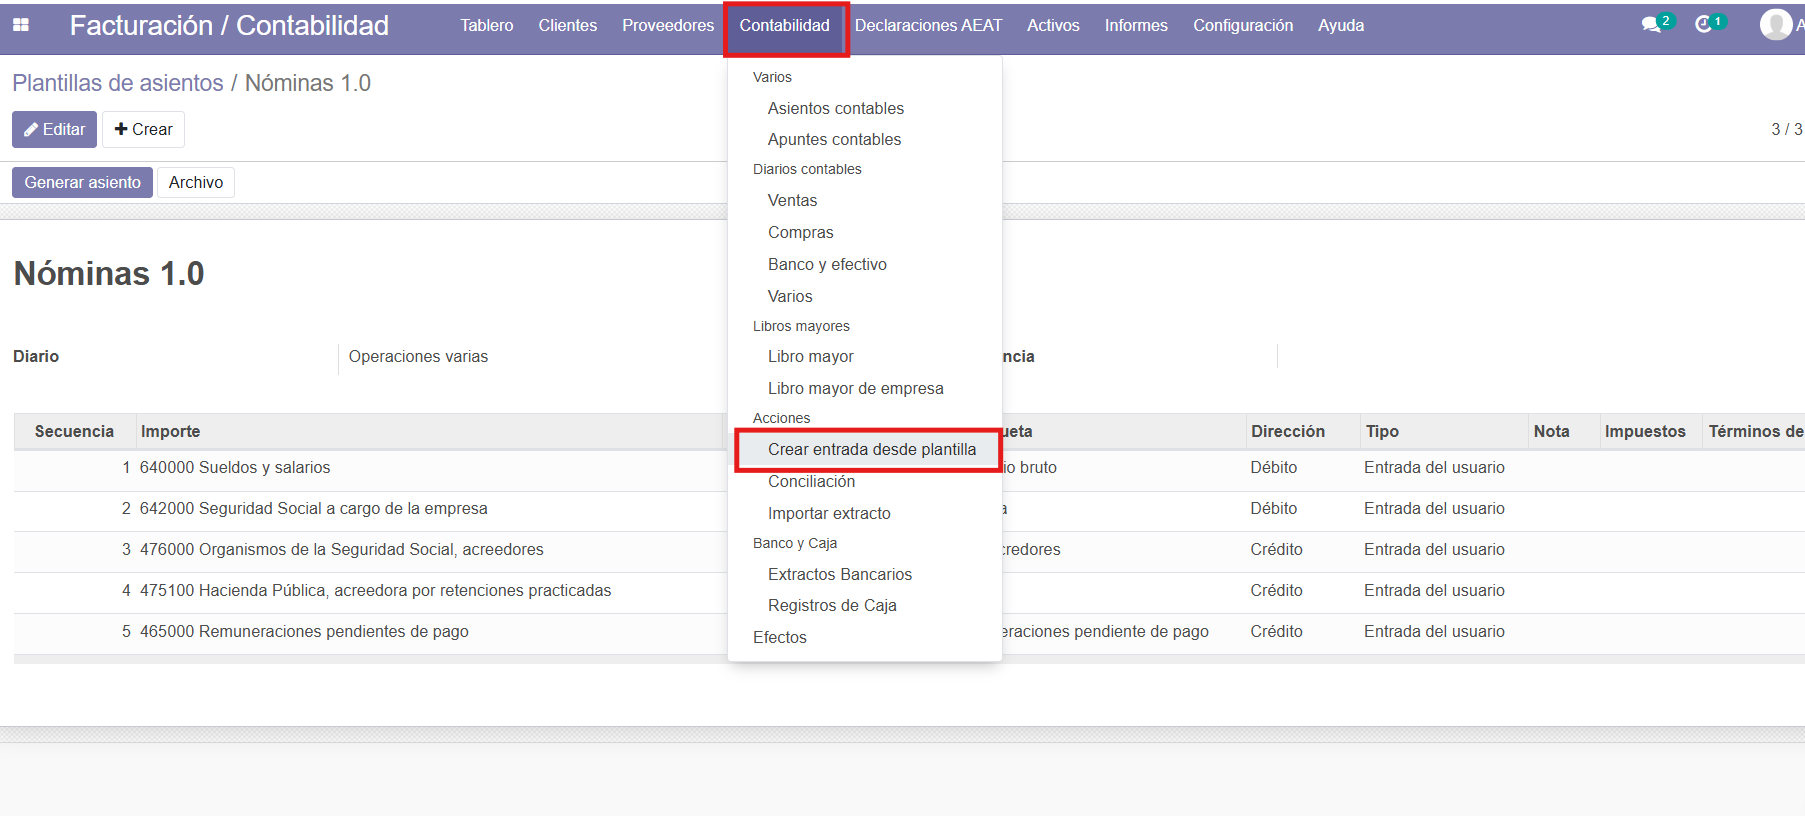Open the activities clock icon
This screenshot has width=1805, height=816.
click(x=1704, y=24)
